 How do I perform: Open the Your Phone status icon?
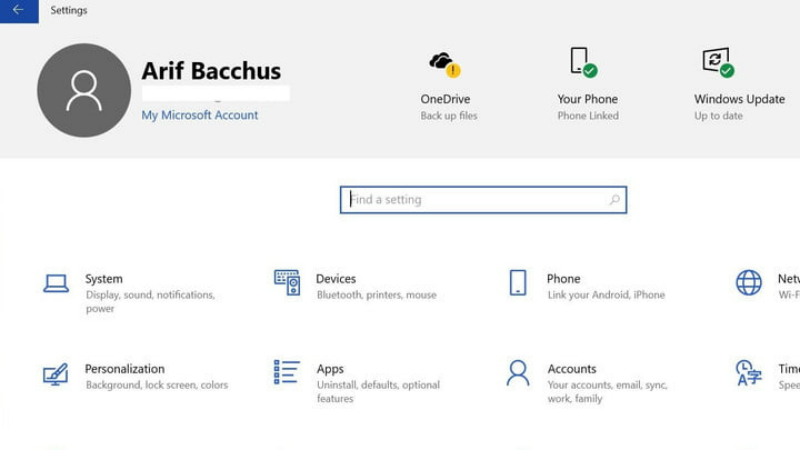click(x=584, y=62)
